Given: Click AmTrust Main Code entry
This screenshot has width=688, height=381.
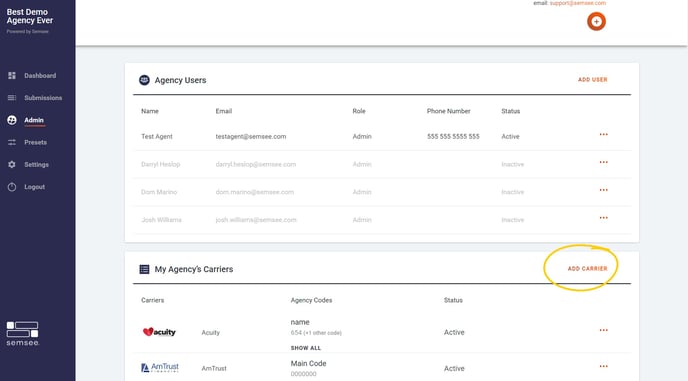Looking at the screenshot, I should (308, 363).
